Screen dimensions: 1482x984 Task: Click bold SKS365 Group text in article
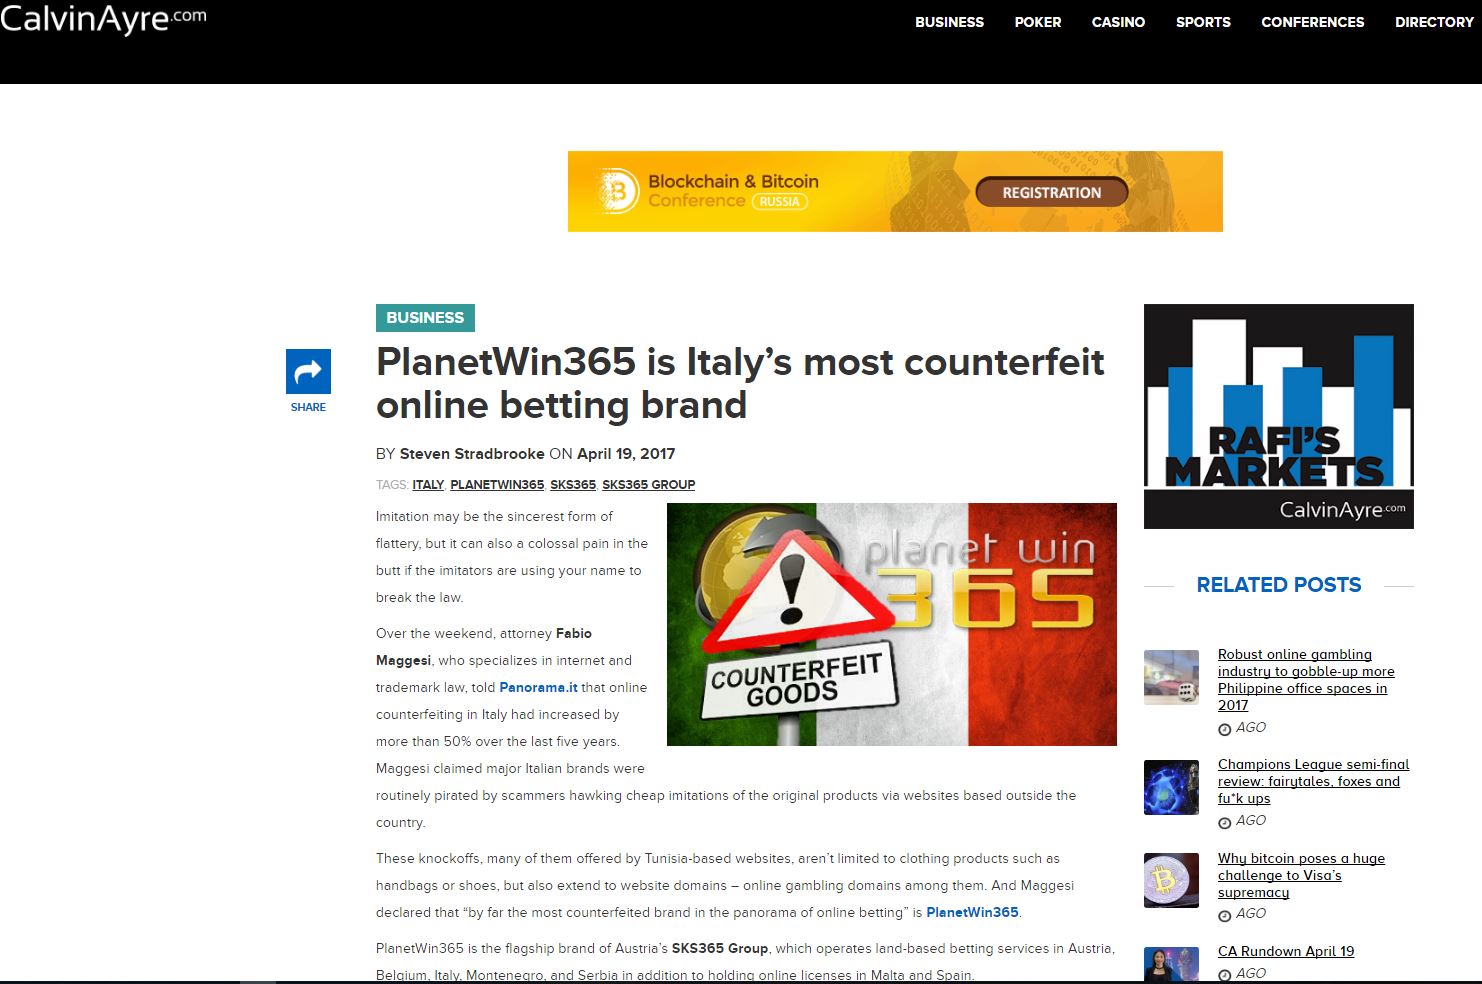pos(720,949)
